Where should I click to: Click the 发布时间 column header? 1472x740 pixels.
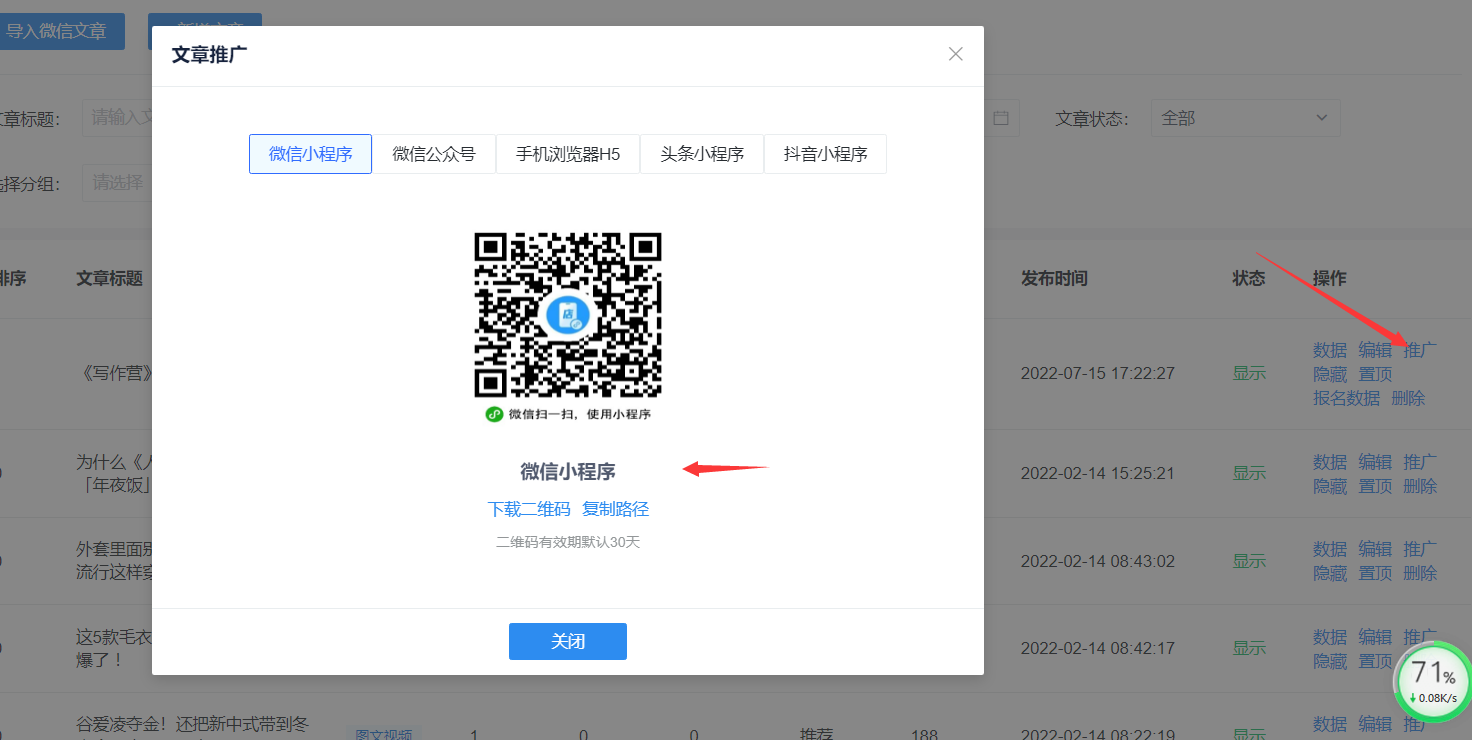tap(1054, 278)
